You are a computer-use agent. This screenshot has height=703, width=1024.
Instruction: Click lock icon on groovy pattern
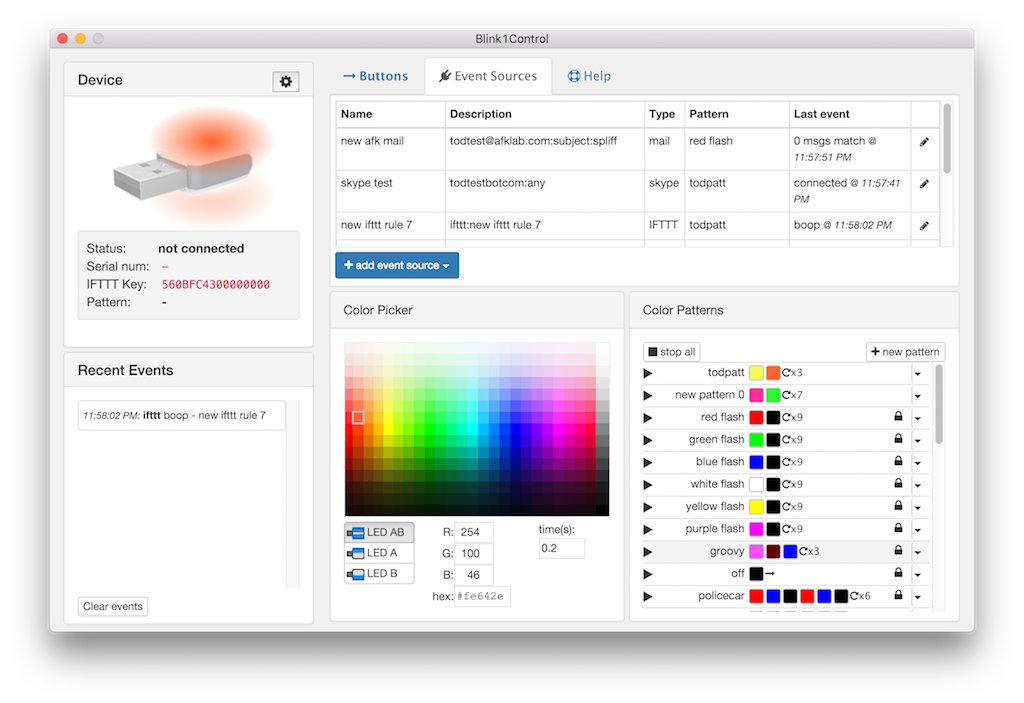click(x=898, y=550)
